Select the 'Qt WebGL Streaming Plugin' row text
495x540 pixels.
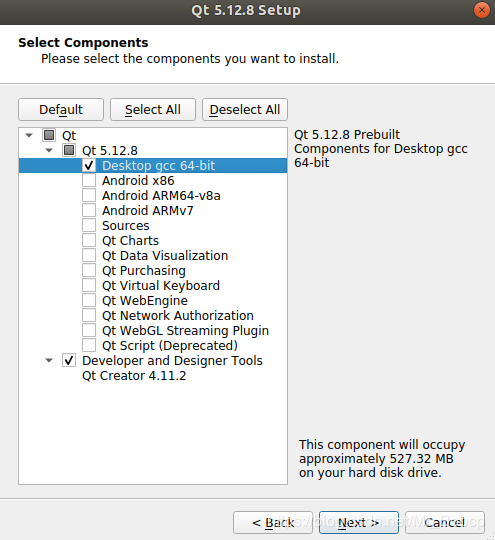click(x=185, y=331)
